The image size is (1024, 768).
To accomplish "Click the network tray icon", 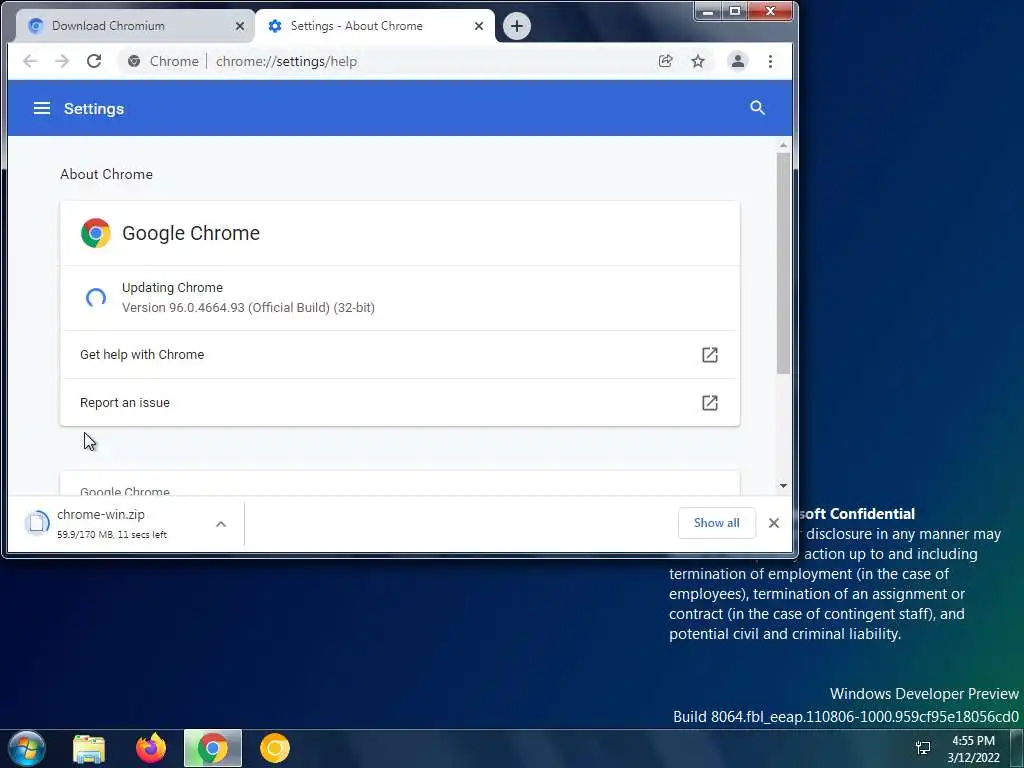I will (x=923, y=748).
